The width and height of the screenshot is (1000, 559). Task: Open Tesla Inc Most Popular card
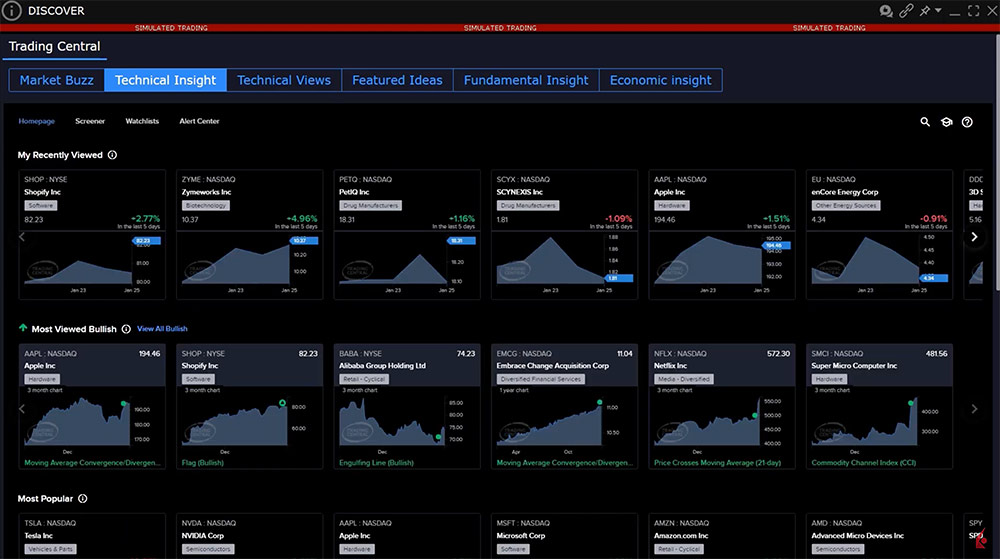pos(92,536)
